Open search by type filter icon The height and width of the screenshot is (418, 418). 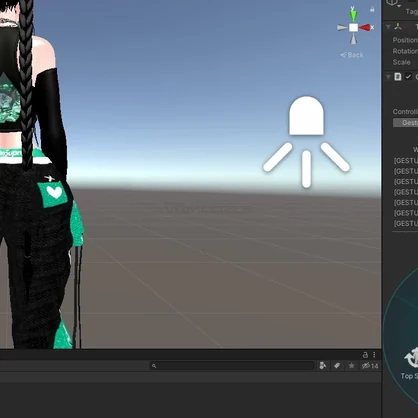coord(322,366)
